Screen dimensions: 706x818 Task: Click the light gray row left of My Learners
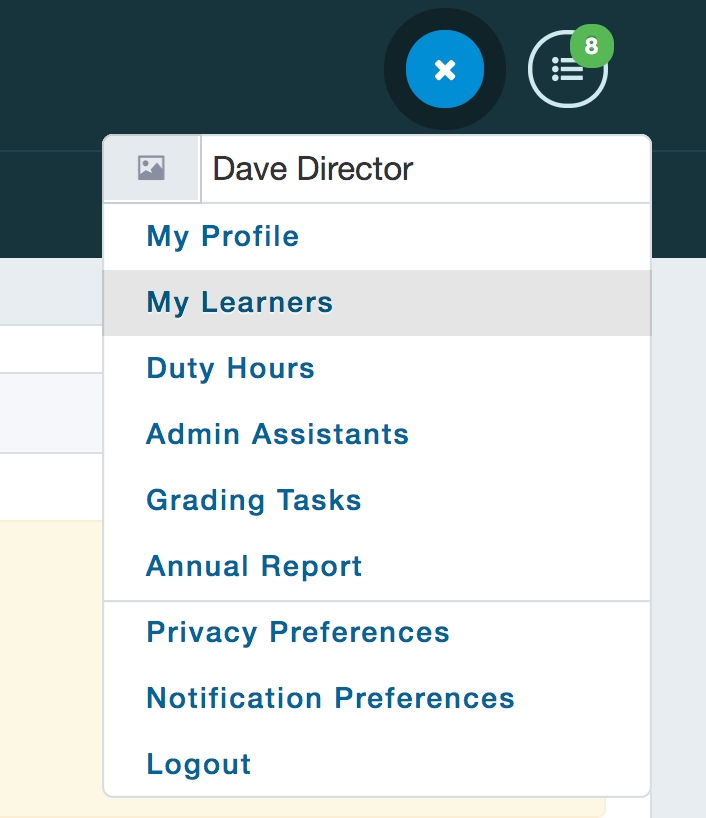(50, 300)
